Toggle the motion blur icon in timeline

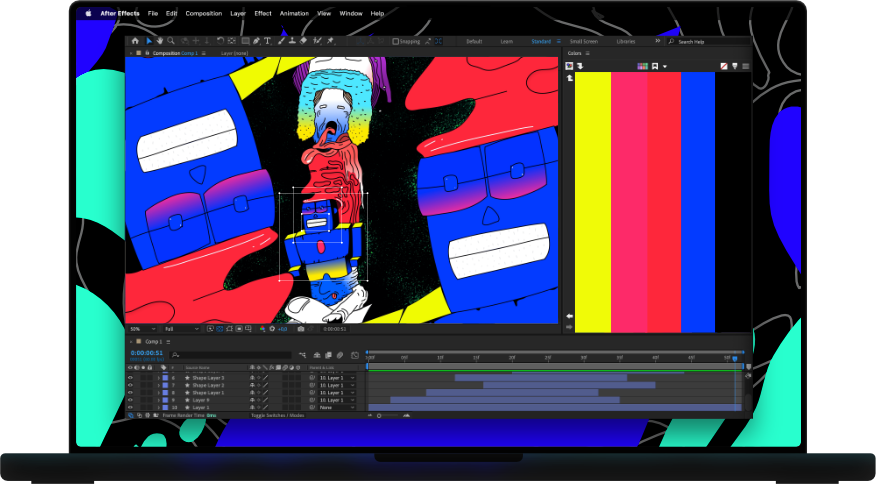339,355
